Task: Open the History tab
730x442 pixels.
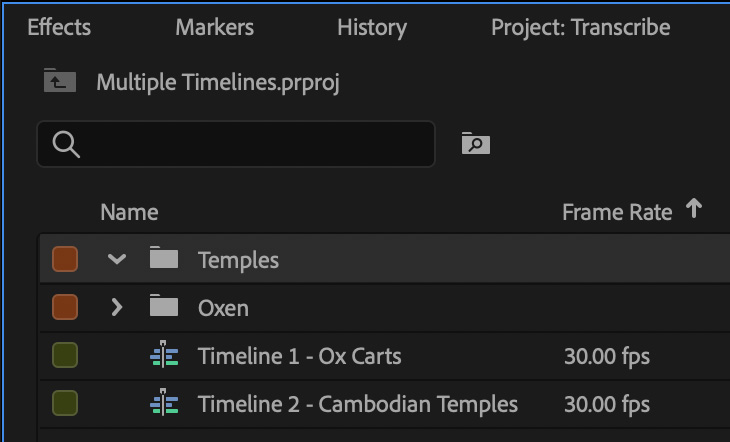Action: 372,27
